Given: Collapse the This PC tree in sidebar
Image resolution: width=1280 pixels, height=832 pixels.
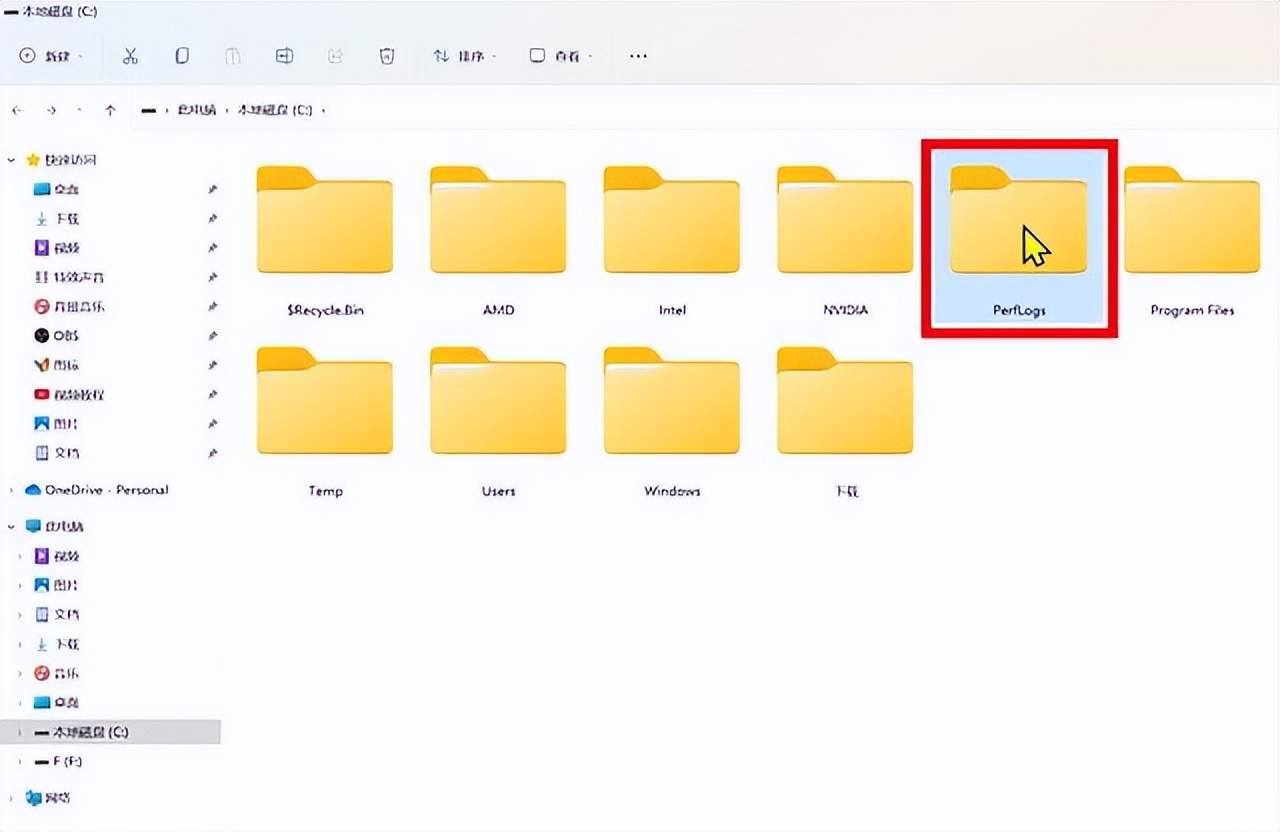Looking at the screenshot, I should point(10,525).
